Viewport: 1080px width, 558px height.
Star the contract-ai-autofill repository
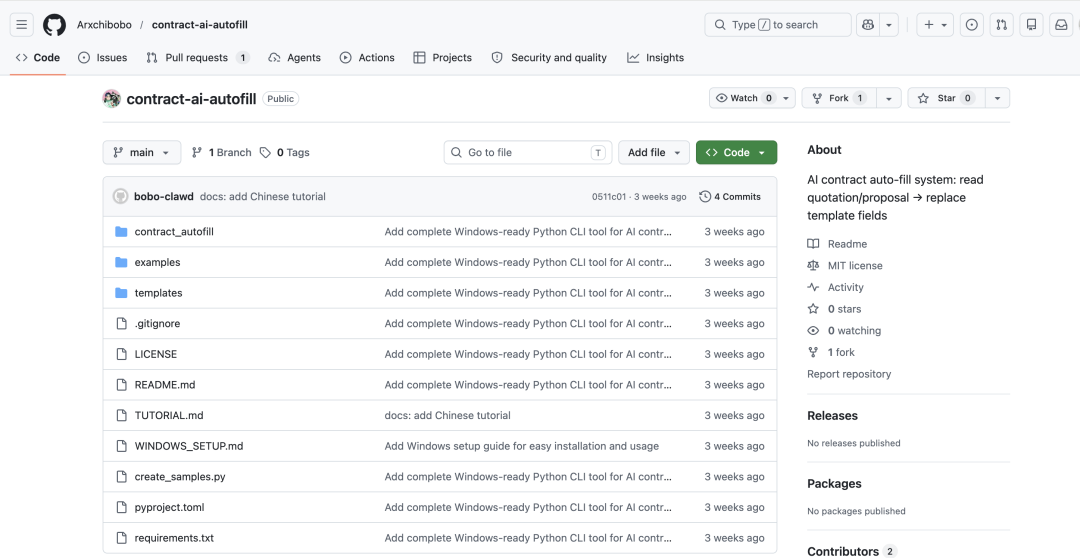point(946,99)
